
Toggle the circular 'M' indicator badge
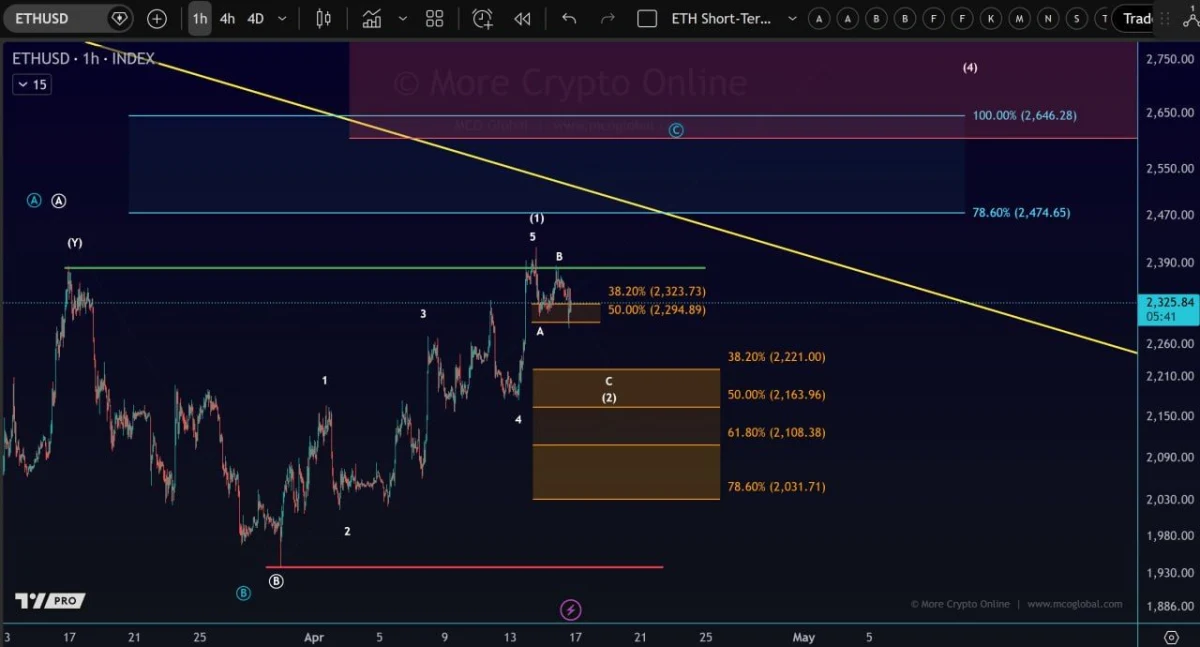[x=1019, y=18]
